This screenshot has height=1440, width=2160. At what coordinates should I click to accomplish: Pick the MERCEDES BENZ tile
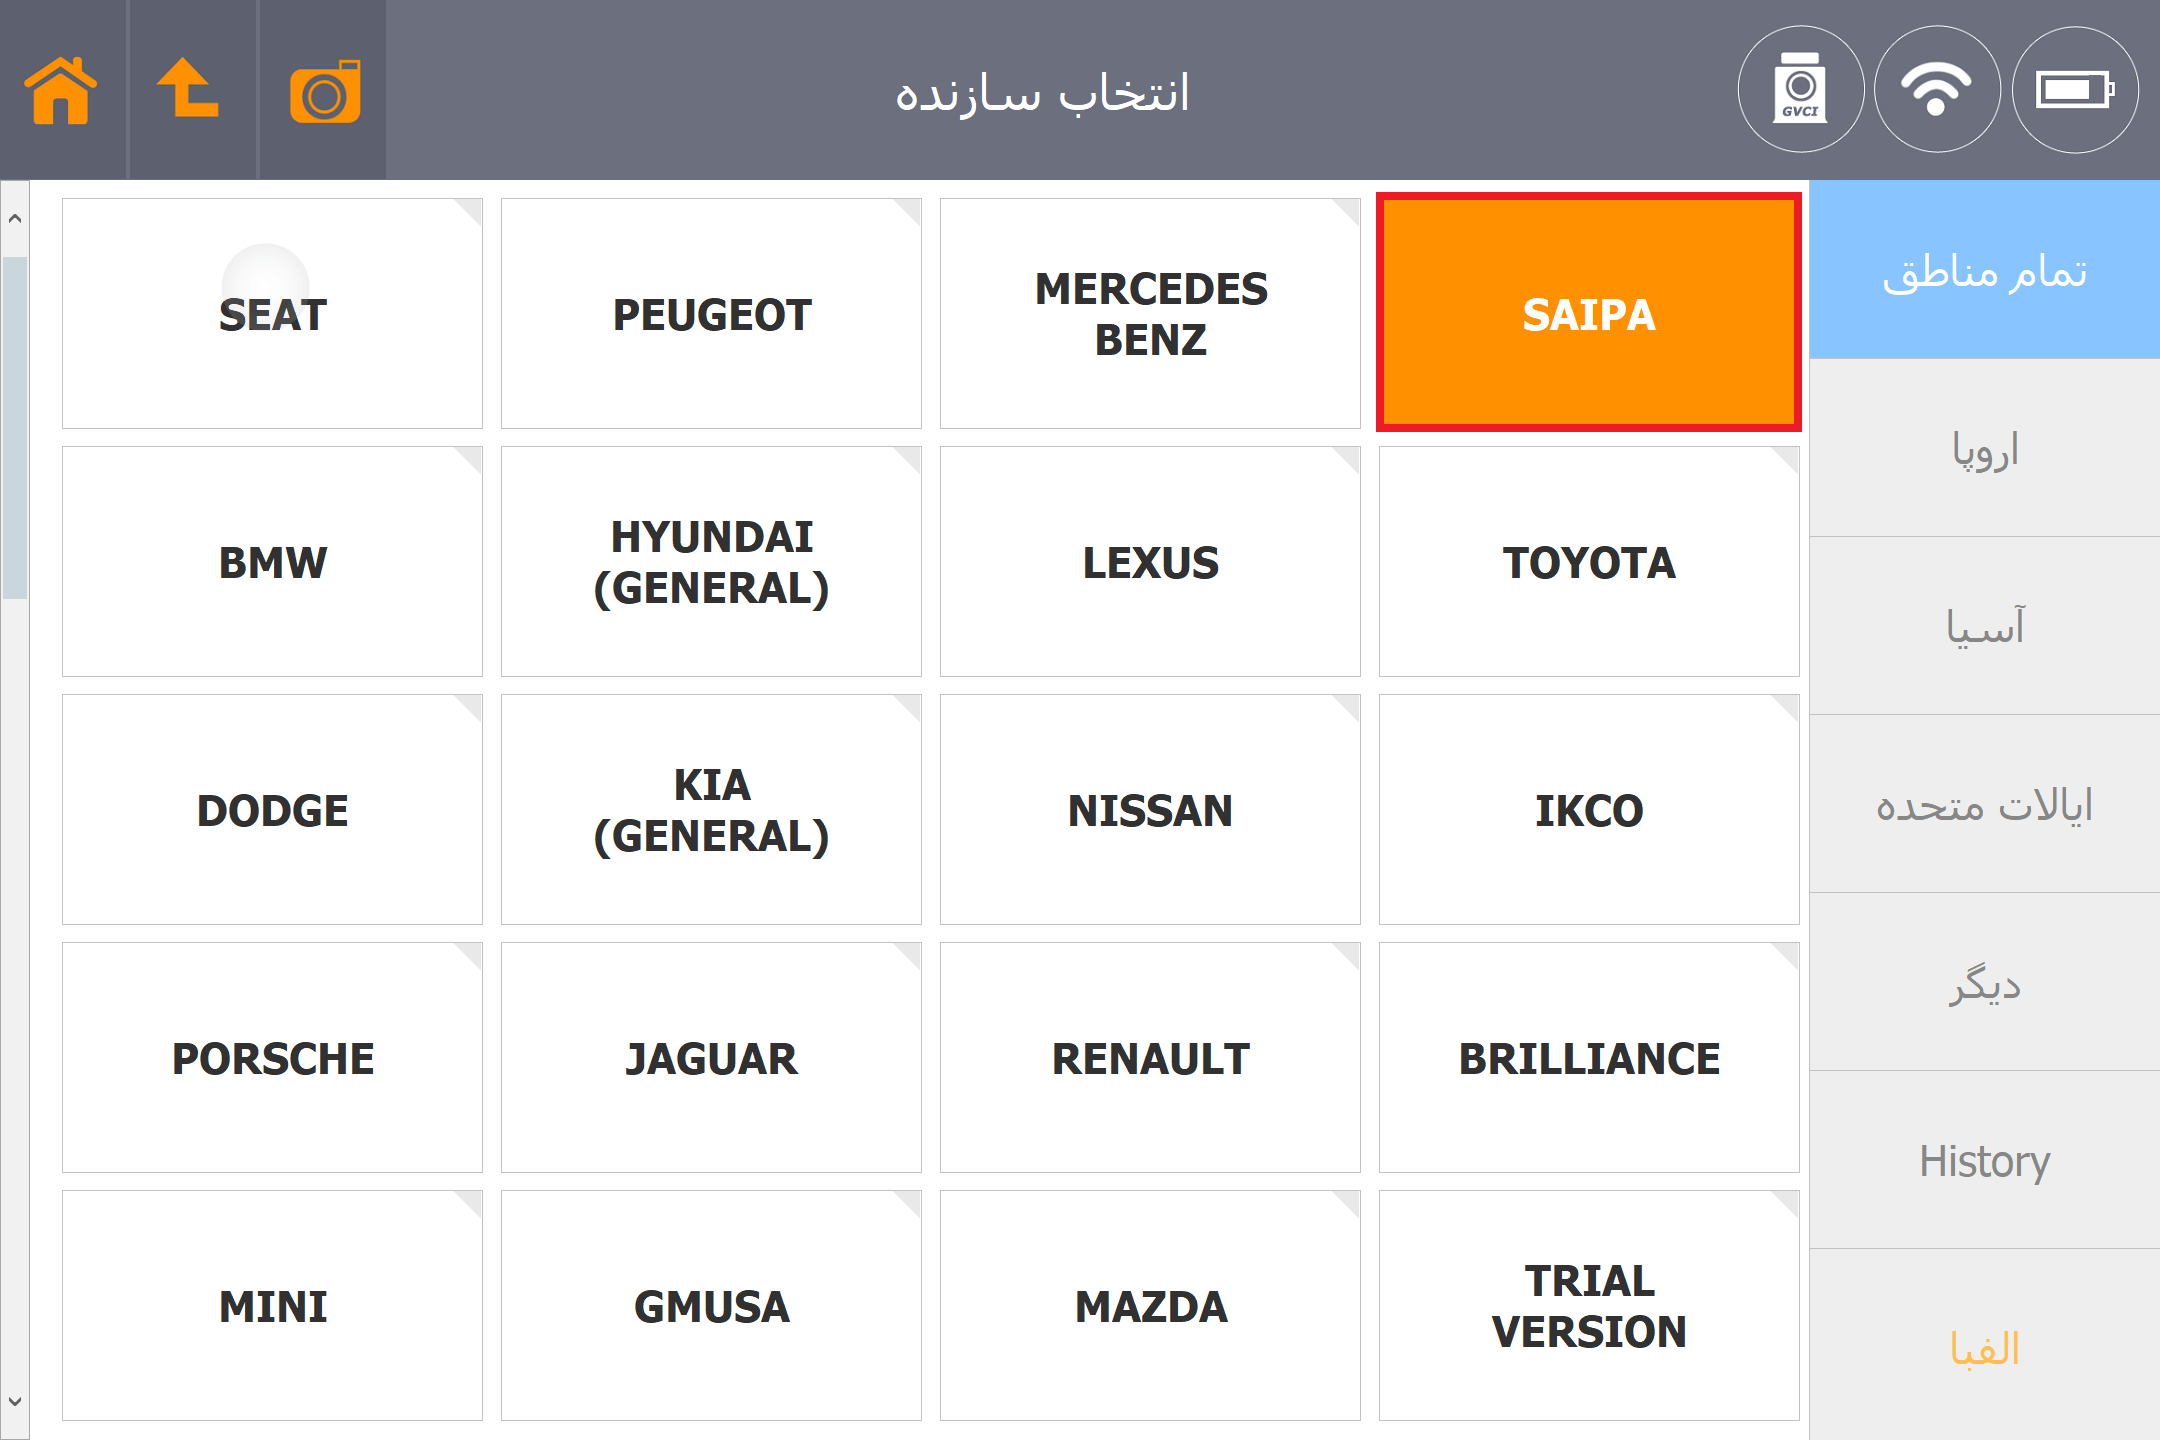tap(1150, 314)
